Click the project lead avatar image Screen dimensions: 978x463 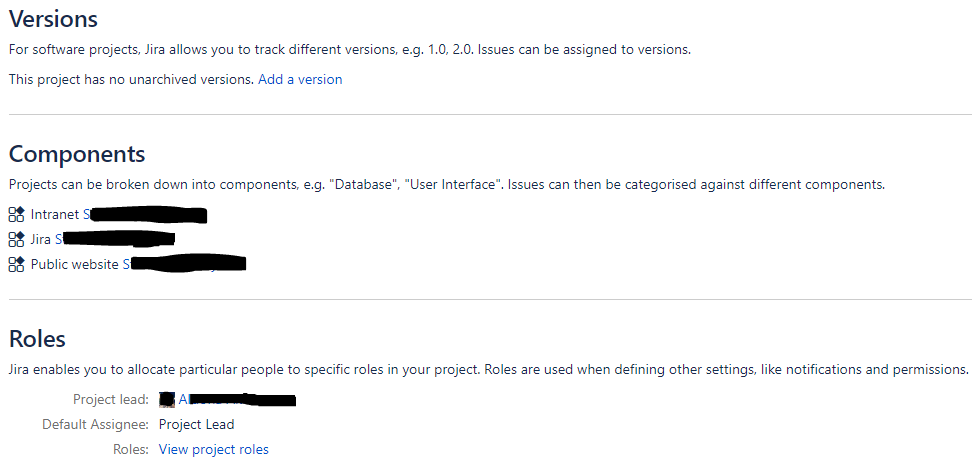pos(167,399)
